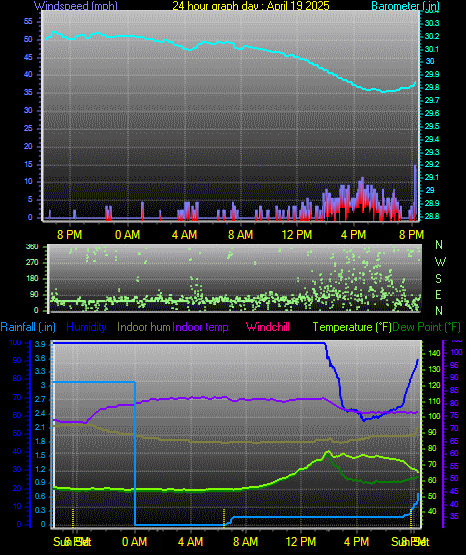Viewport: 466px width, 555px height.
Task: Click the 2.7 rainfall axis value
Action: (x=40, y=399)
